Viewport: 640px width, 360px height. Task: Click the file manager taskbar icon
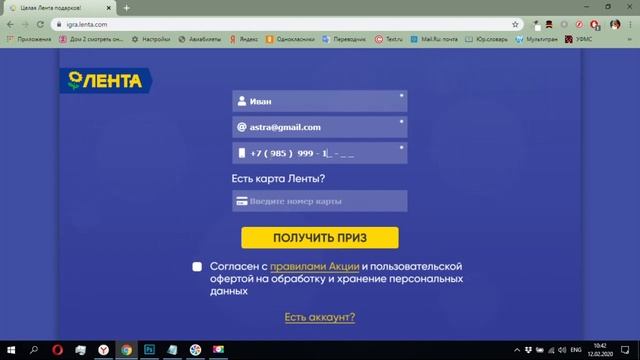coord(80,350)
